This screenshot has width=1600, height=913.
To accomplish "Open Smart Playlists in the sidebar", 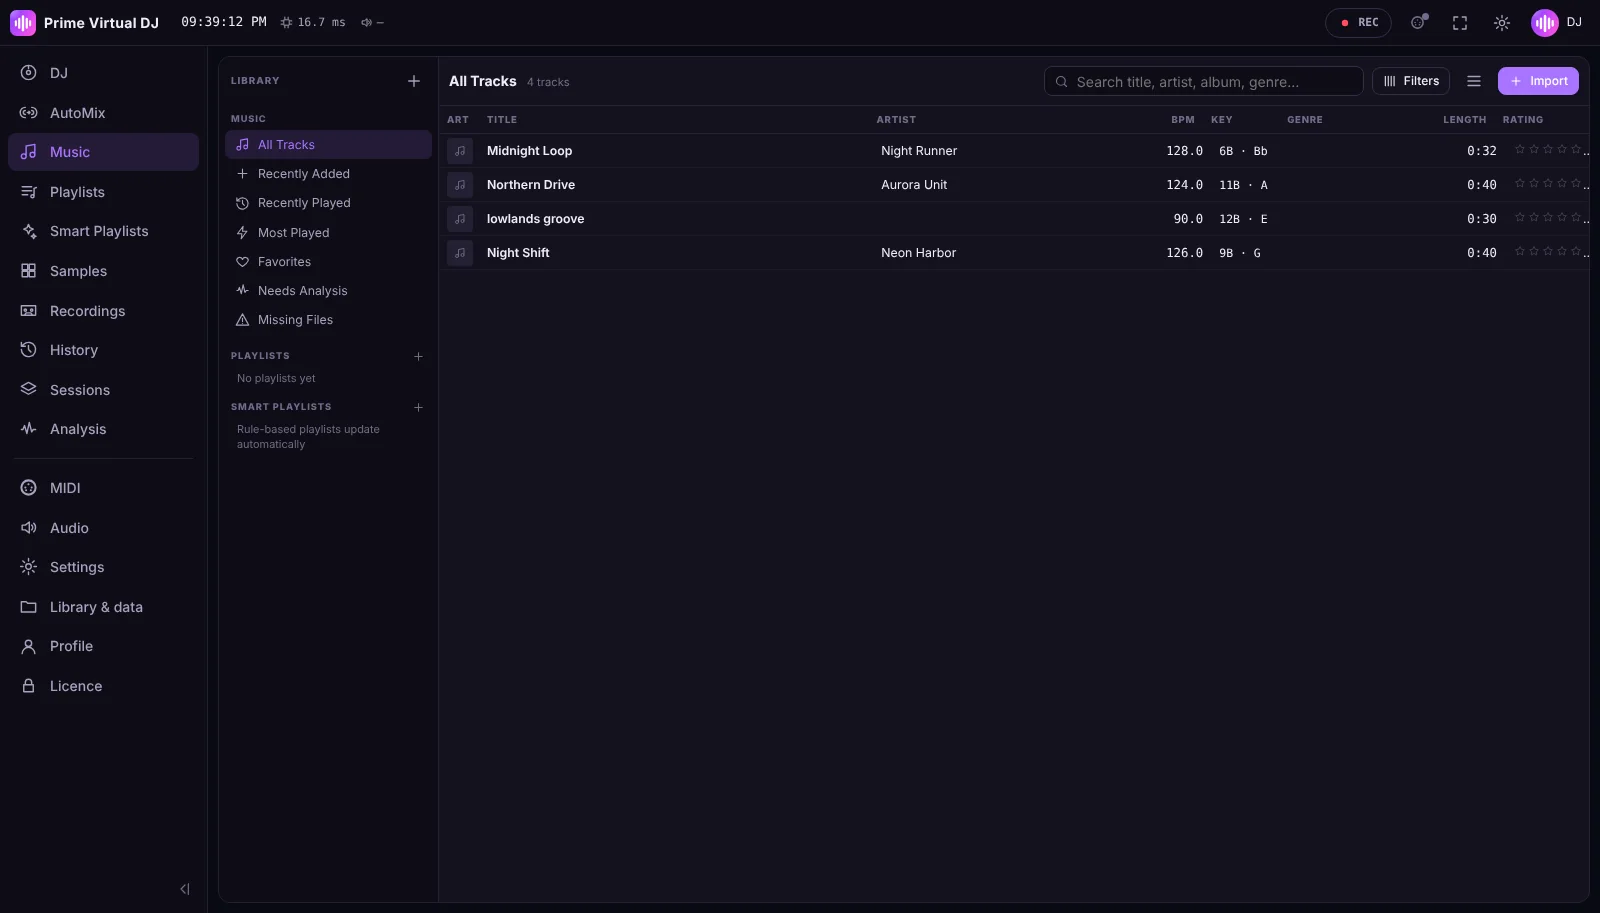I will tap(103, 231).
